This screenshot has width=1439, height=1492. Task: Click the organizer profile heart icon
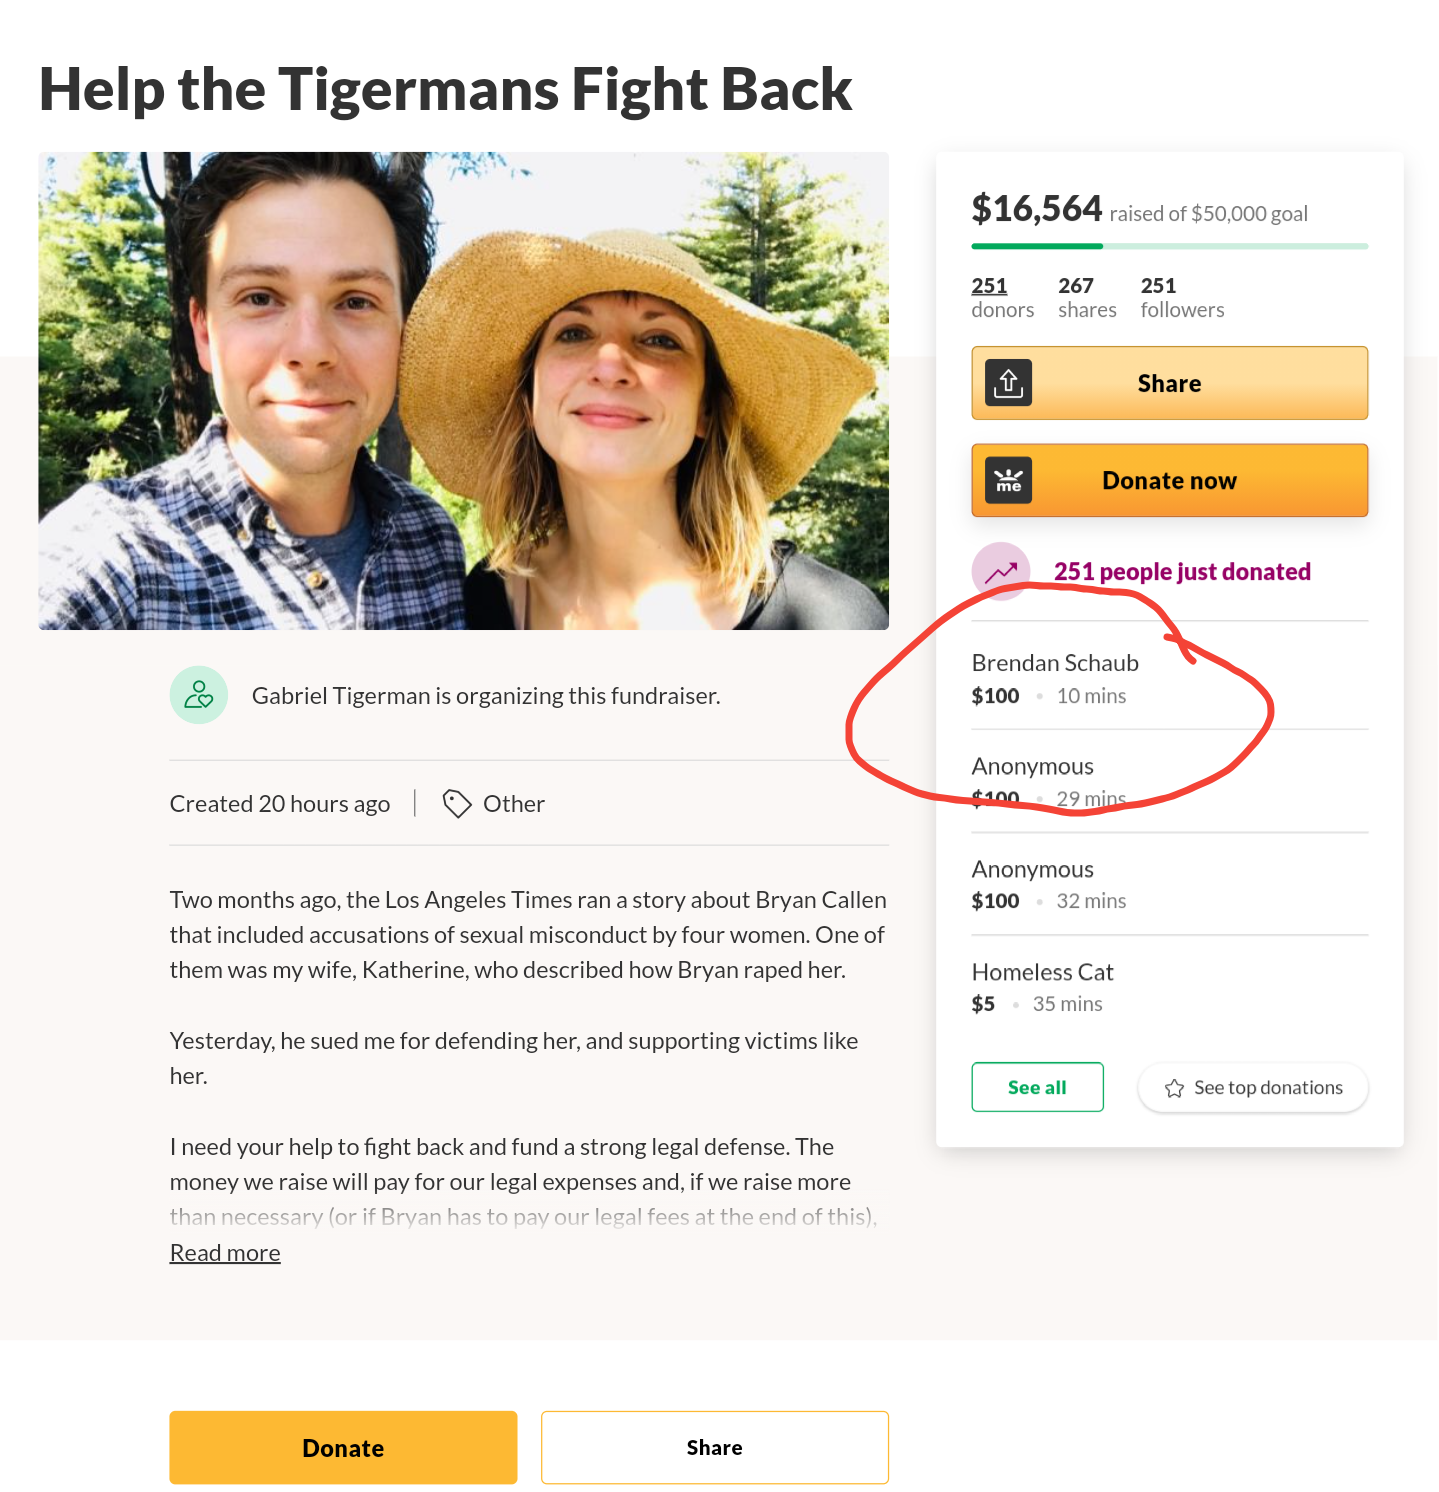click(x=199, y=695)
